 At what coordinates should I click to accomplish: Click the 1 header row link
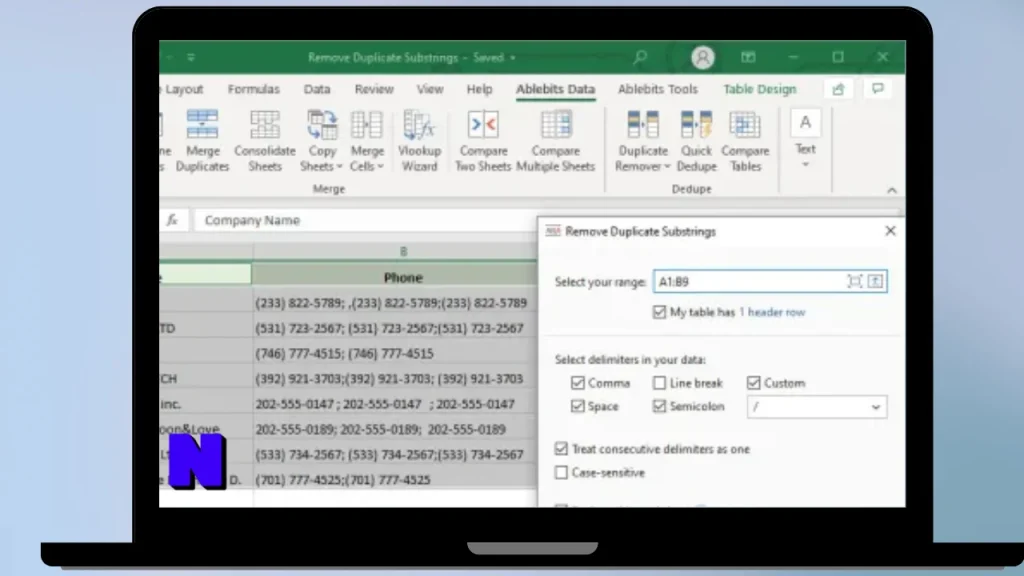772,312
